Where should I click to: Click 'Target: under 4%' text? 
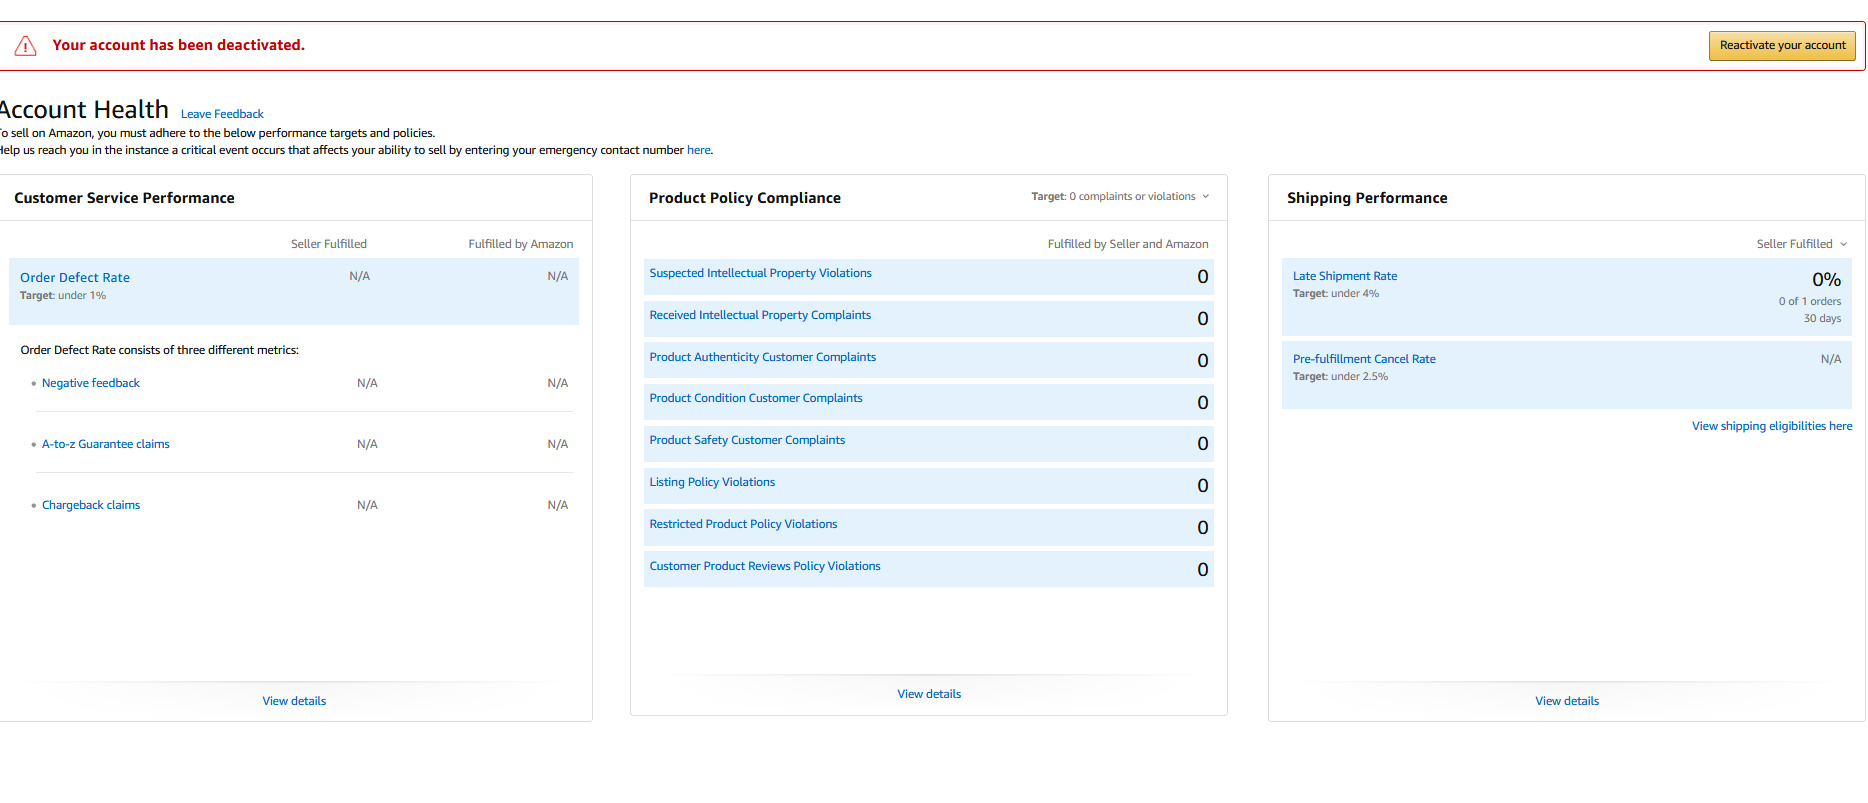tap(1336, 294)
